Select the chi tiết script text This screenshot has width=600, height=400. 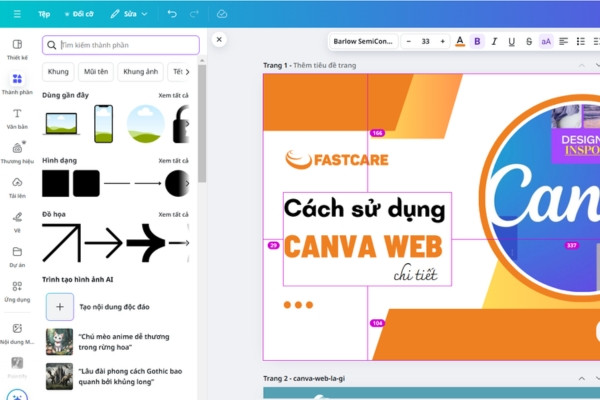[416, 273]
